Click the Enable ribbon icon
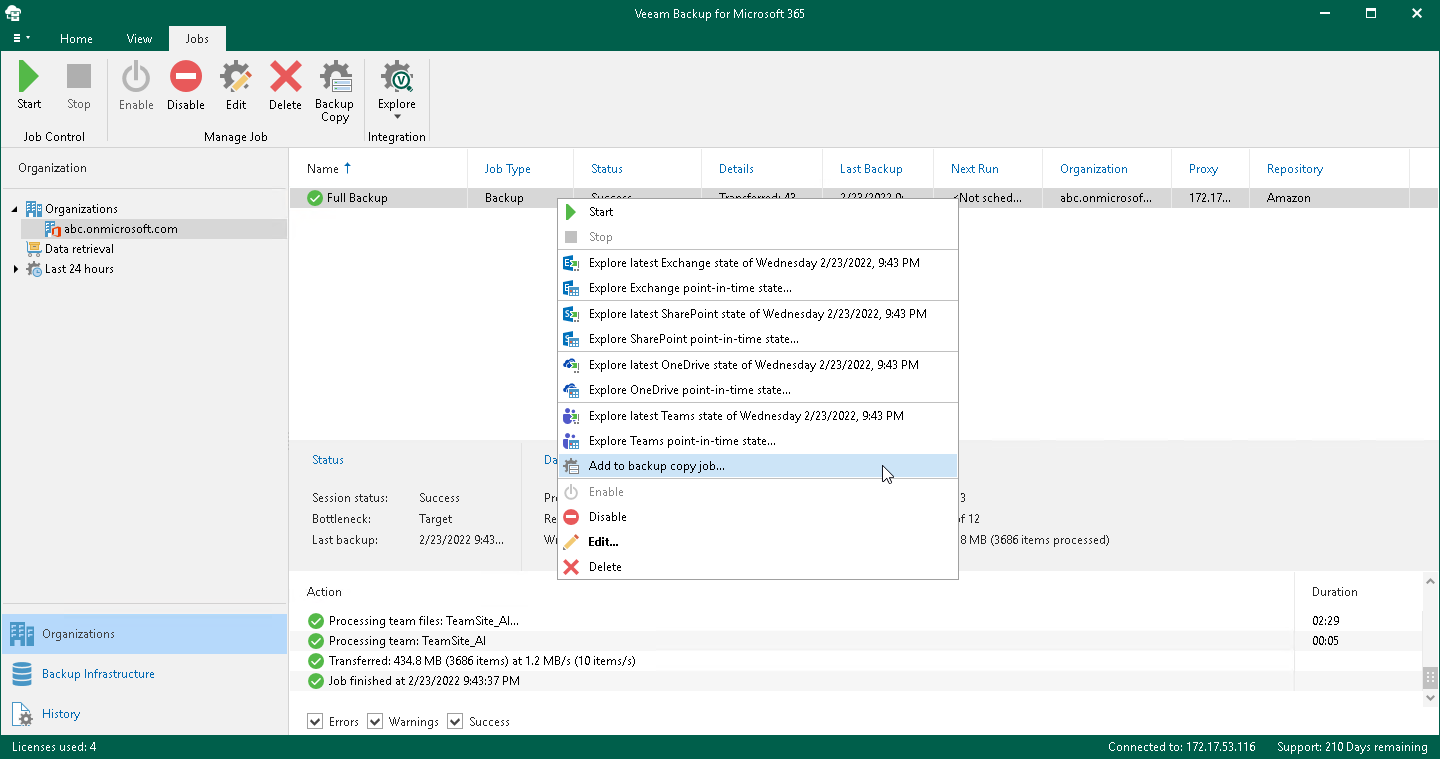Viewport: 1440px width, 759px height. [x=136, y=86]
